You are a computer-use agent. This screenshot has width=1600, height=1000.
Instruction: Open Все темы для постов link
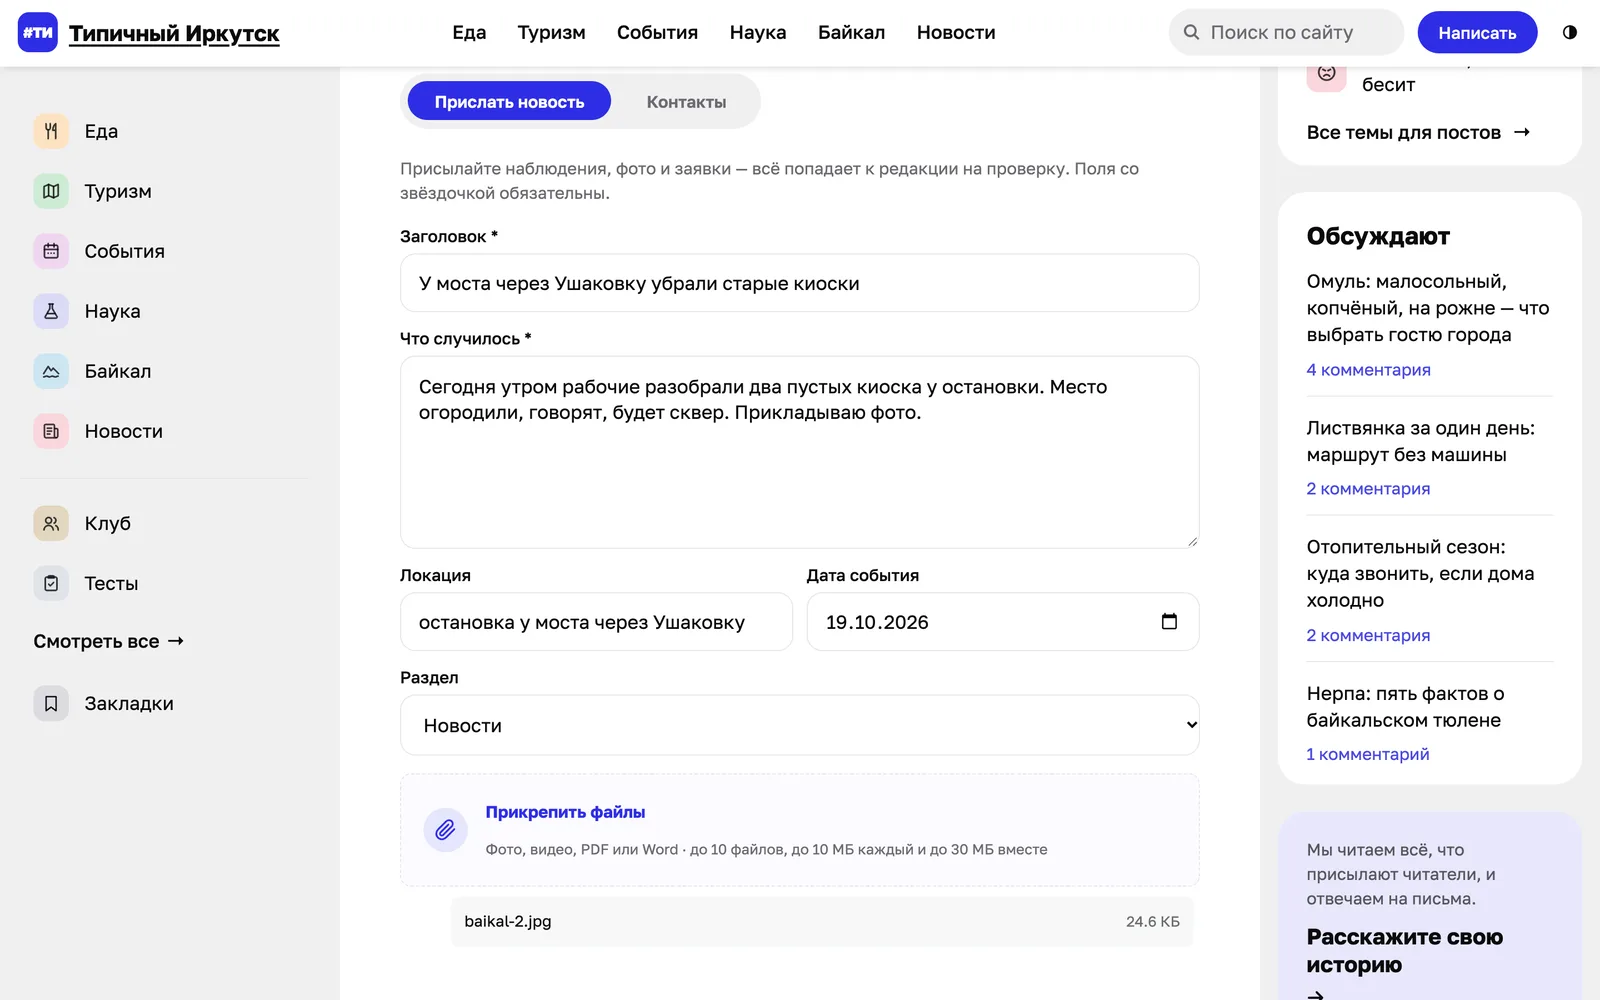tap(1418, 132)
